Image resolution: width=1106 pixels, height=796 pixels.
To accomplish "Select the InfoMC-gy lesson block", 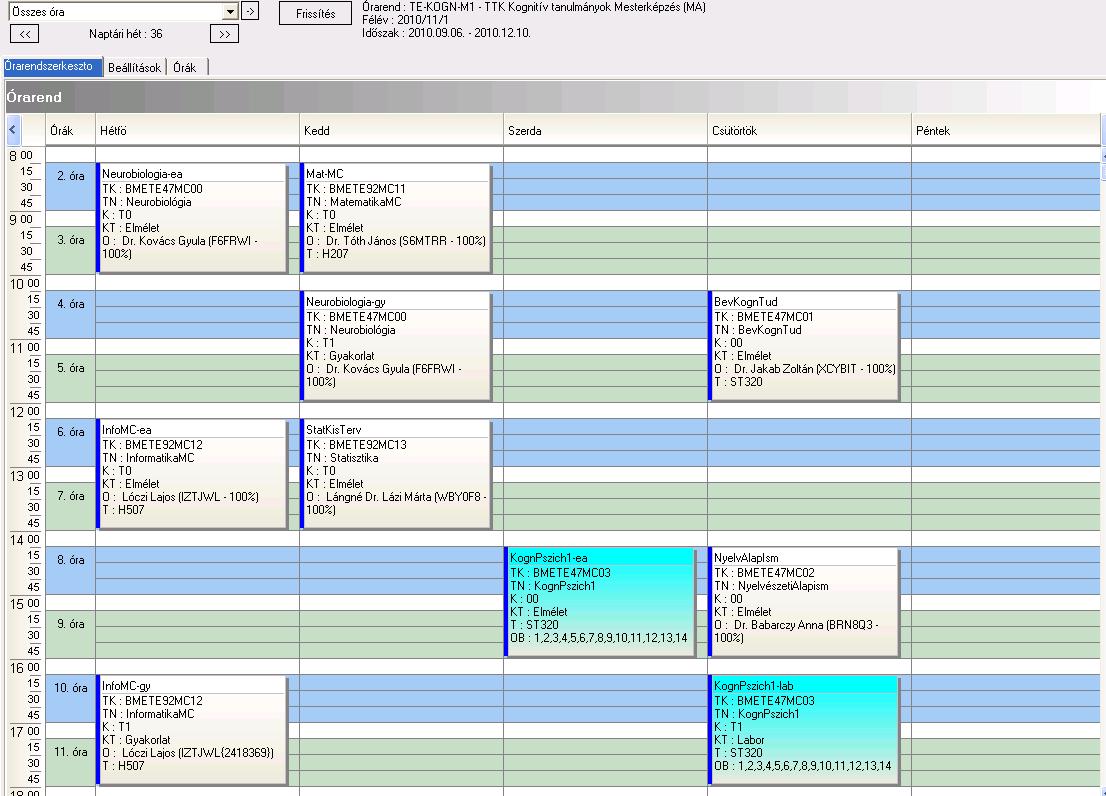I will pyautogui.click(x=192, y=730).
